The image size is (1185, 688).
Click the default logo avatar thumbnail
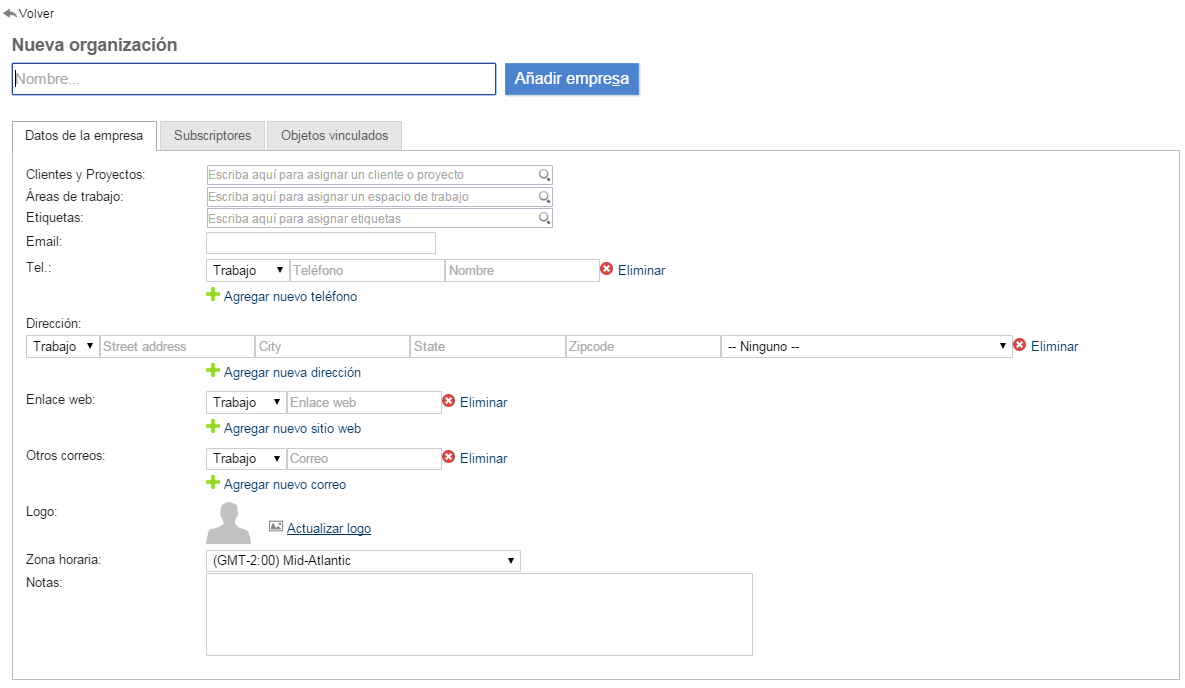(228, 523)
